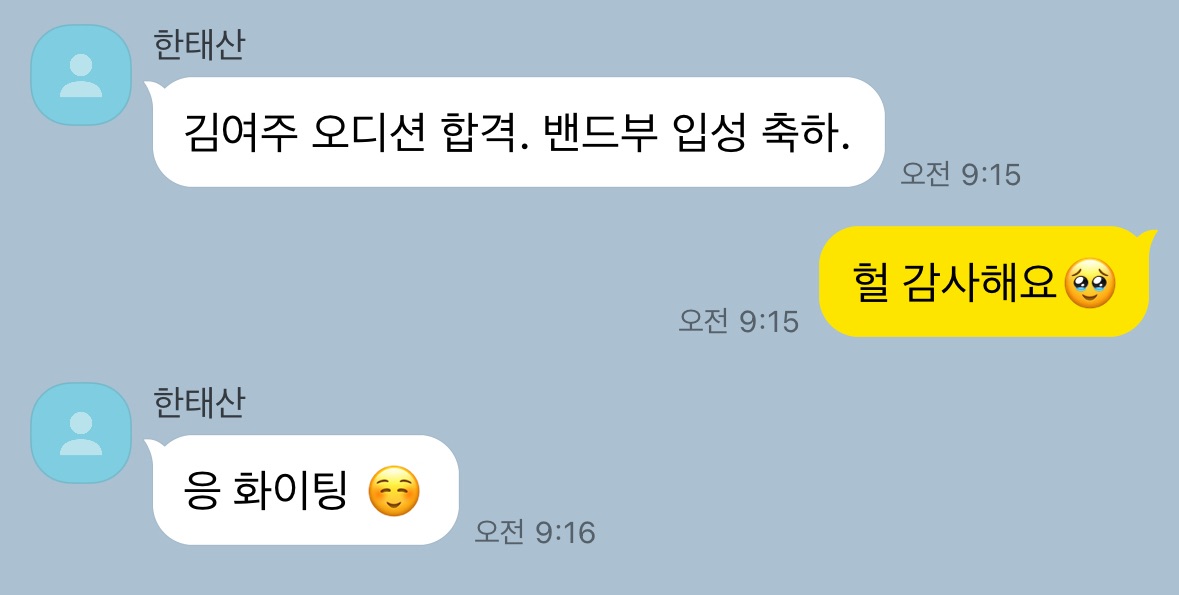
Task: Open 한태산's profile avatar beside first message
Action: point(80,75)
